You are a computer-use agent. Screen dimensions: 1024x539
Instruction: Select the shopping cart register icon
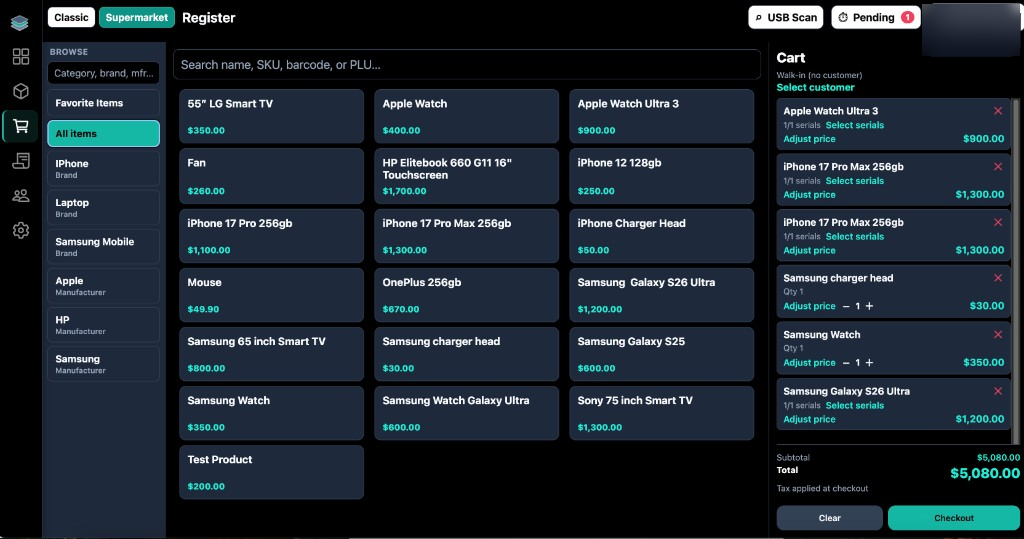[x=21, y=126]
